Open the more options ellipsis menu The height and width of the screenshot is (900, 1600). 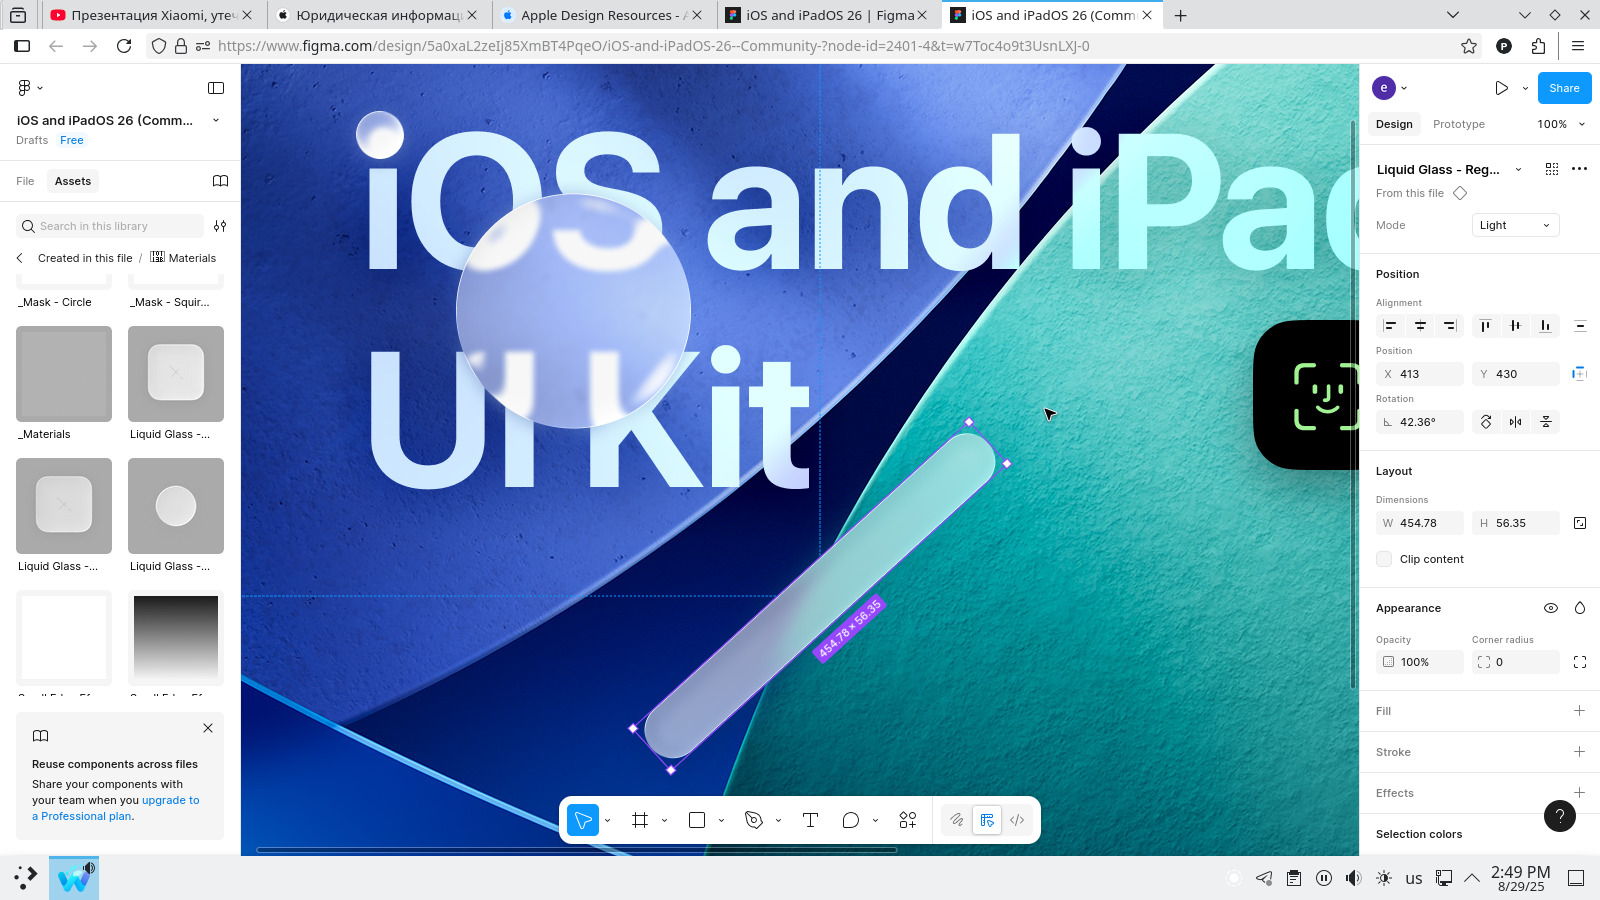click(x=1580, y=169)
